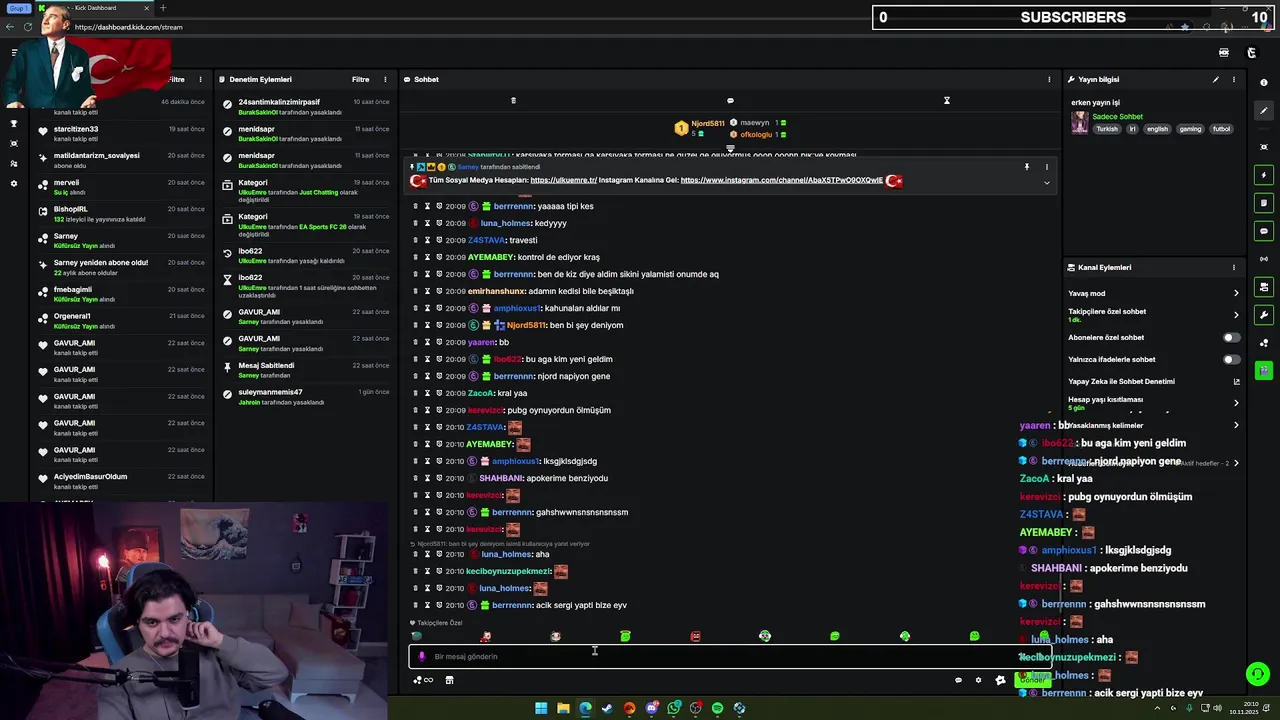Viewport: 1280px width, 720px height.
Task: Open WhatsApp from taskbar
Action: [674, 708]
